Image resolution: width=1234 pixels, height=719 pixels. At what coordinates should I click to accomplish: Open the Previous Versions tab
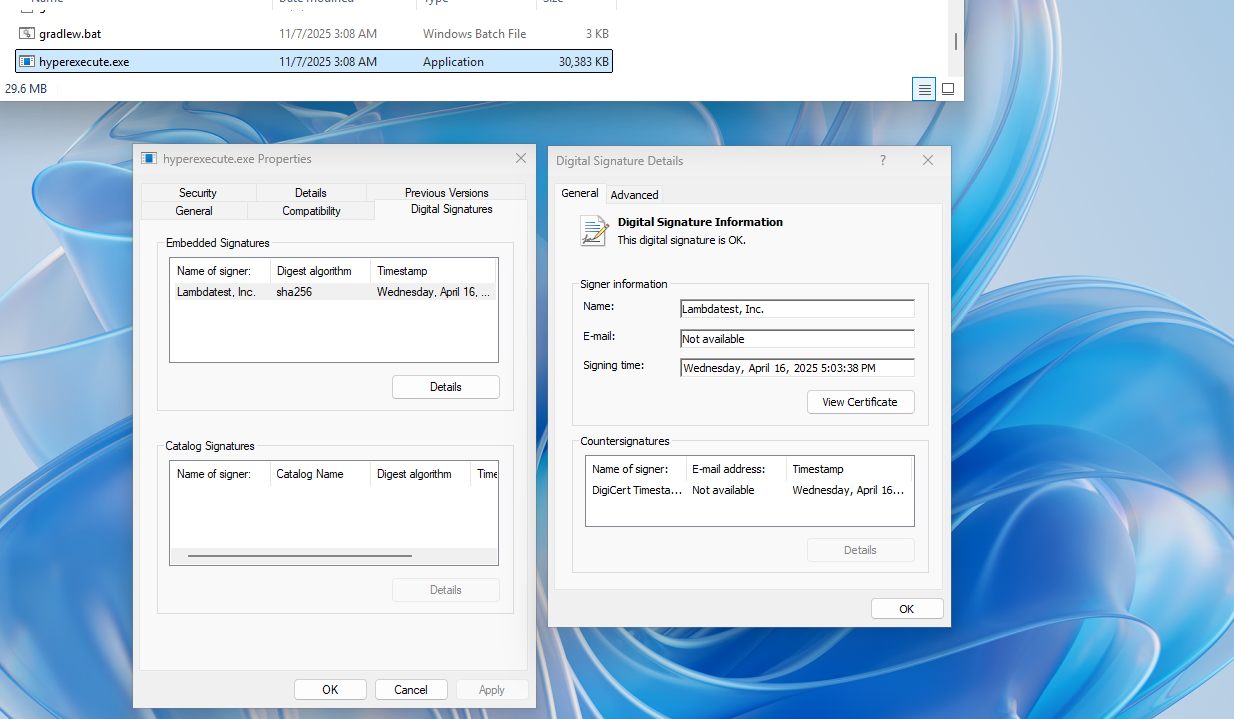click(x=446, y=193)
